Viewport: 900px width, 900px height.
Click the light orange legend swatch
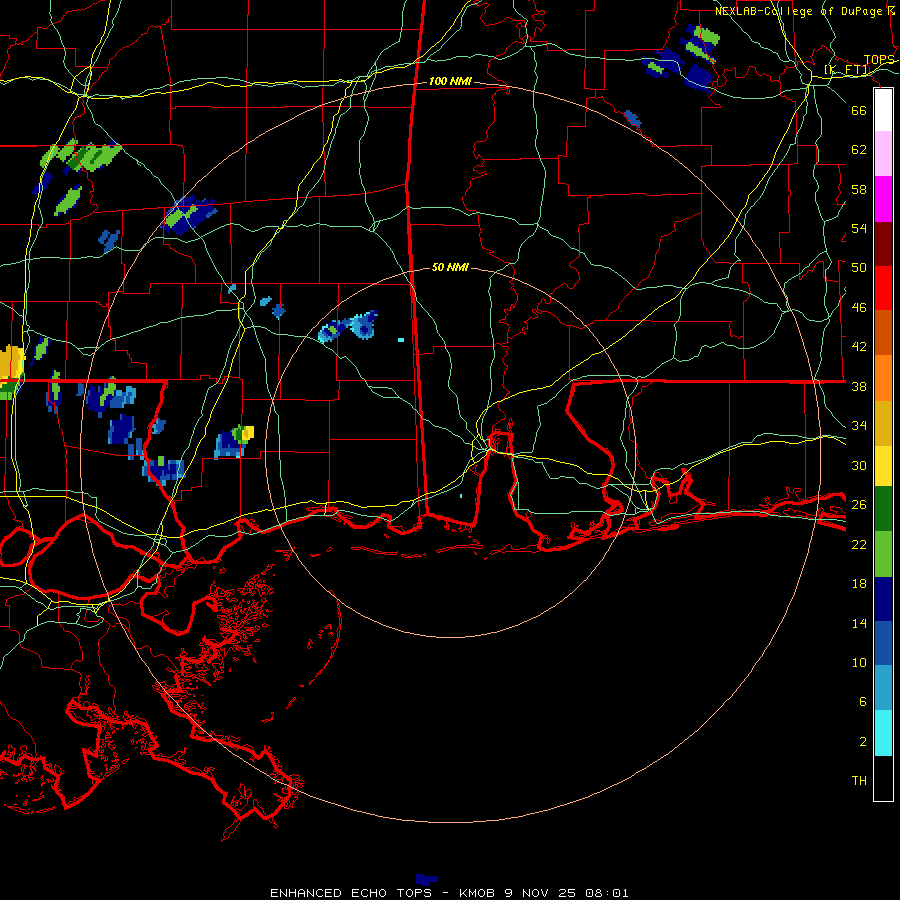[883, 378]
